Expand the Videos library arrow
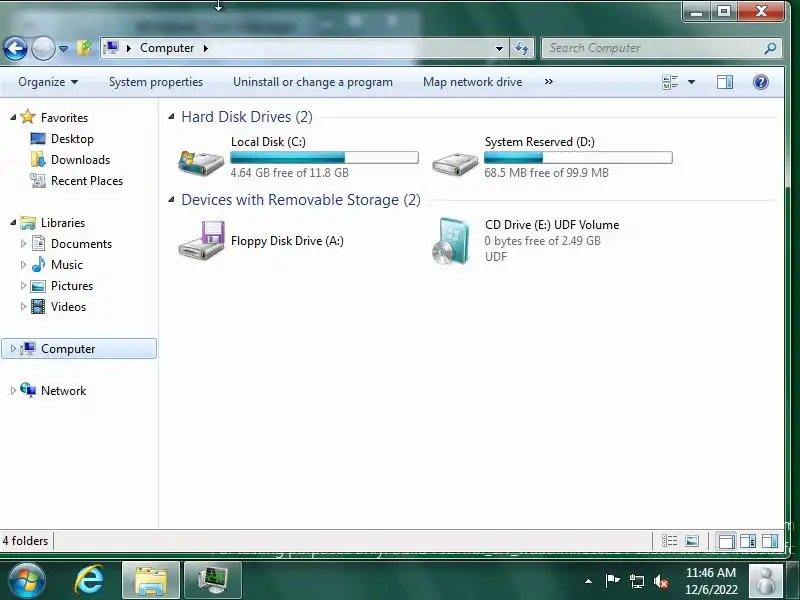Screen dimensions: 800x600 (x=23, y=307)
